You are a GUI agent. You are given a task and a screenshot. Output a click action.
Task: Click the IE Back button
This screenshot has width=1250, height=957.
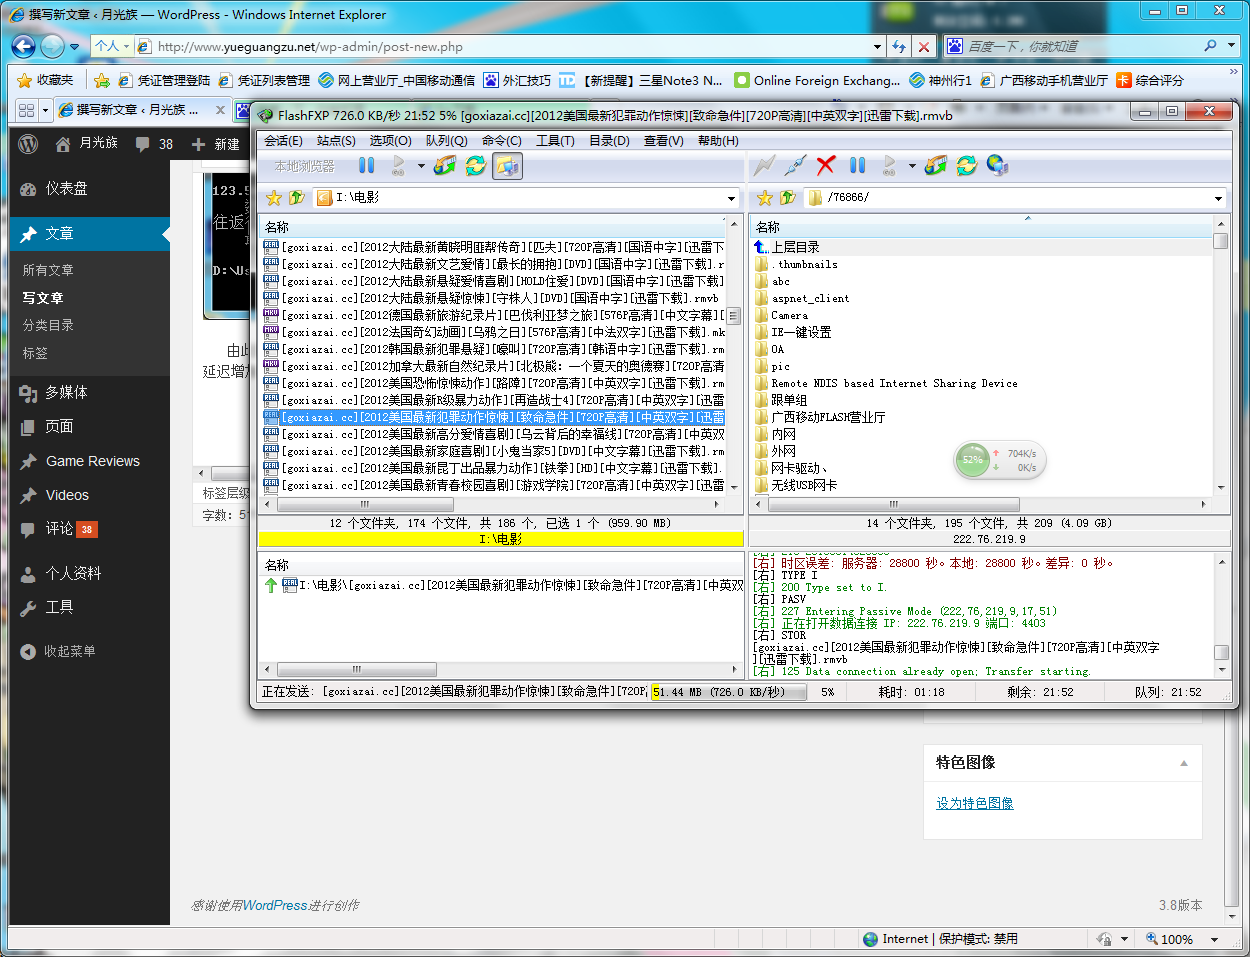pos(23,46)
